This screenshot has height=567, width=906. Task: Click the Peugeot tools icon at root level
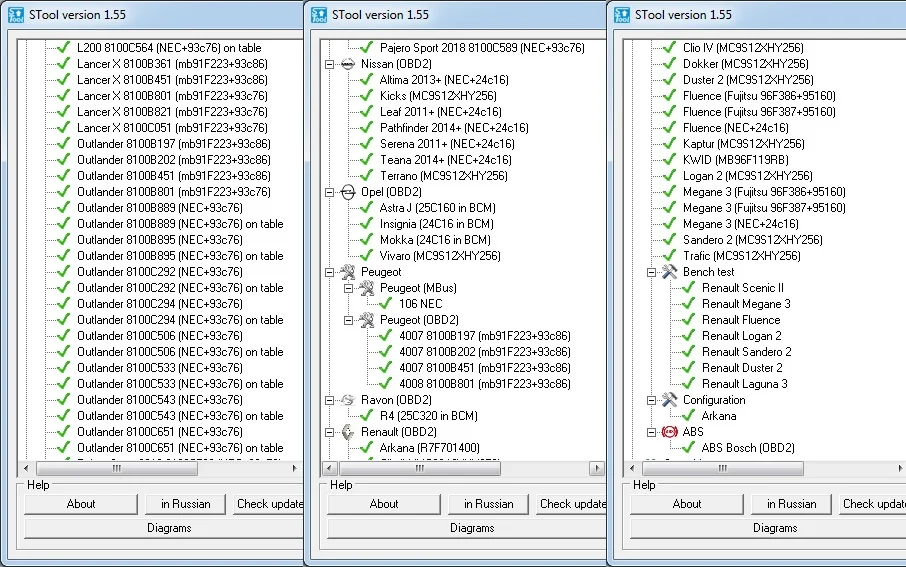pos(348,272)
